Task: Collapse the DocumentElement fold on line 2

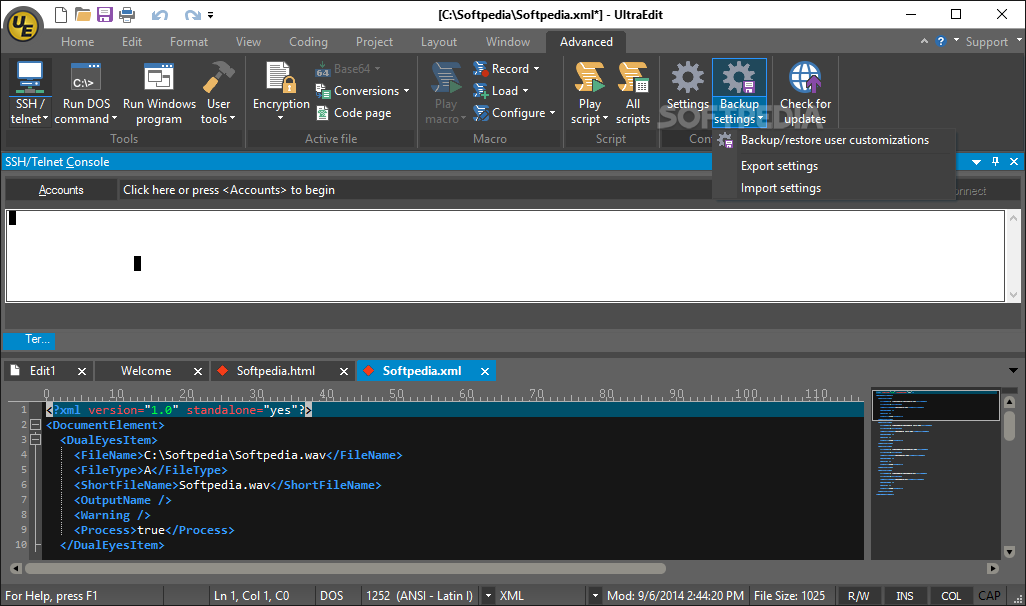Action: click(x=35, y=425)
